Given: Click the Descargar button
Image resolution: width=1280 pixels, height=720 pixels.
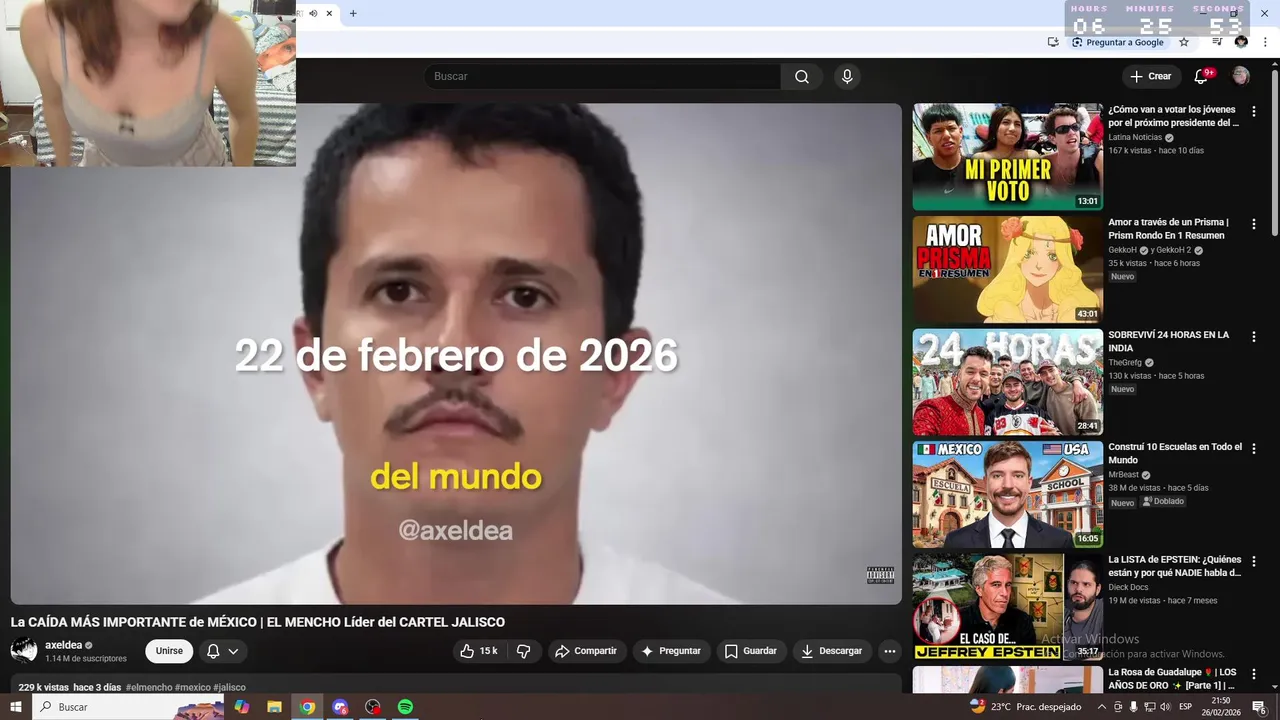Looking at the screenshot, I should (832, 651).
